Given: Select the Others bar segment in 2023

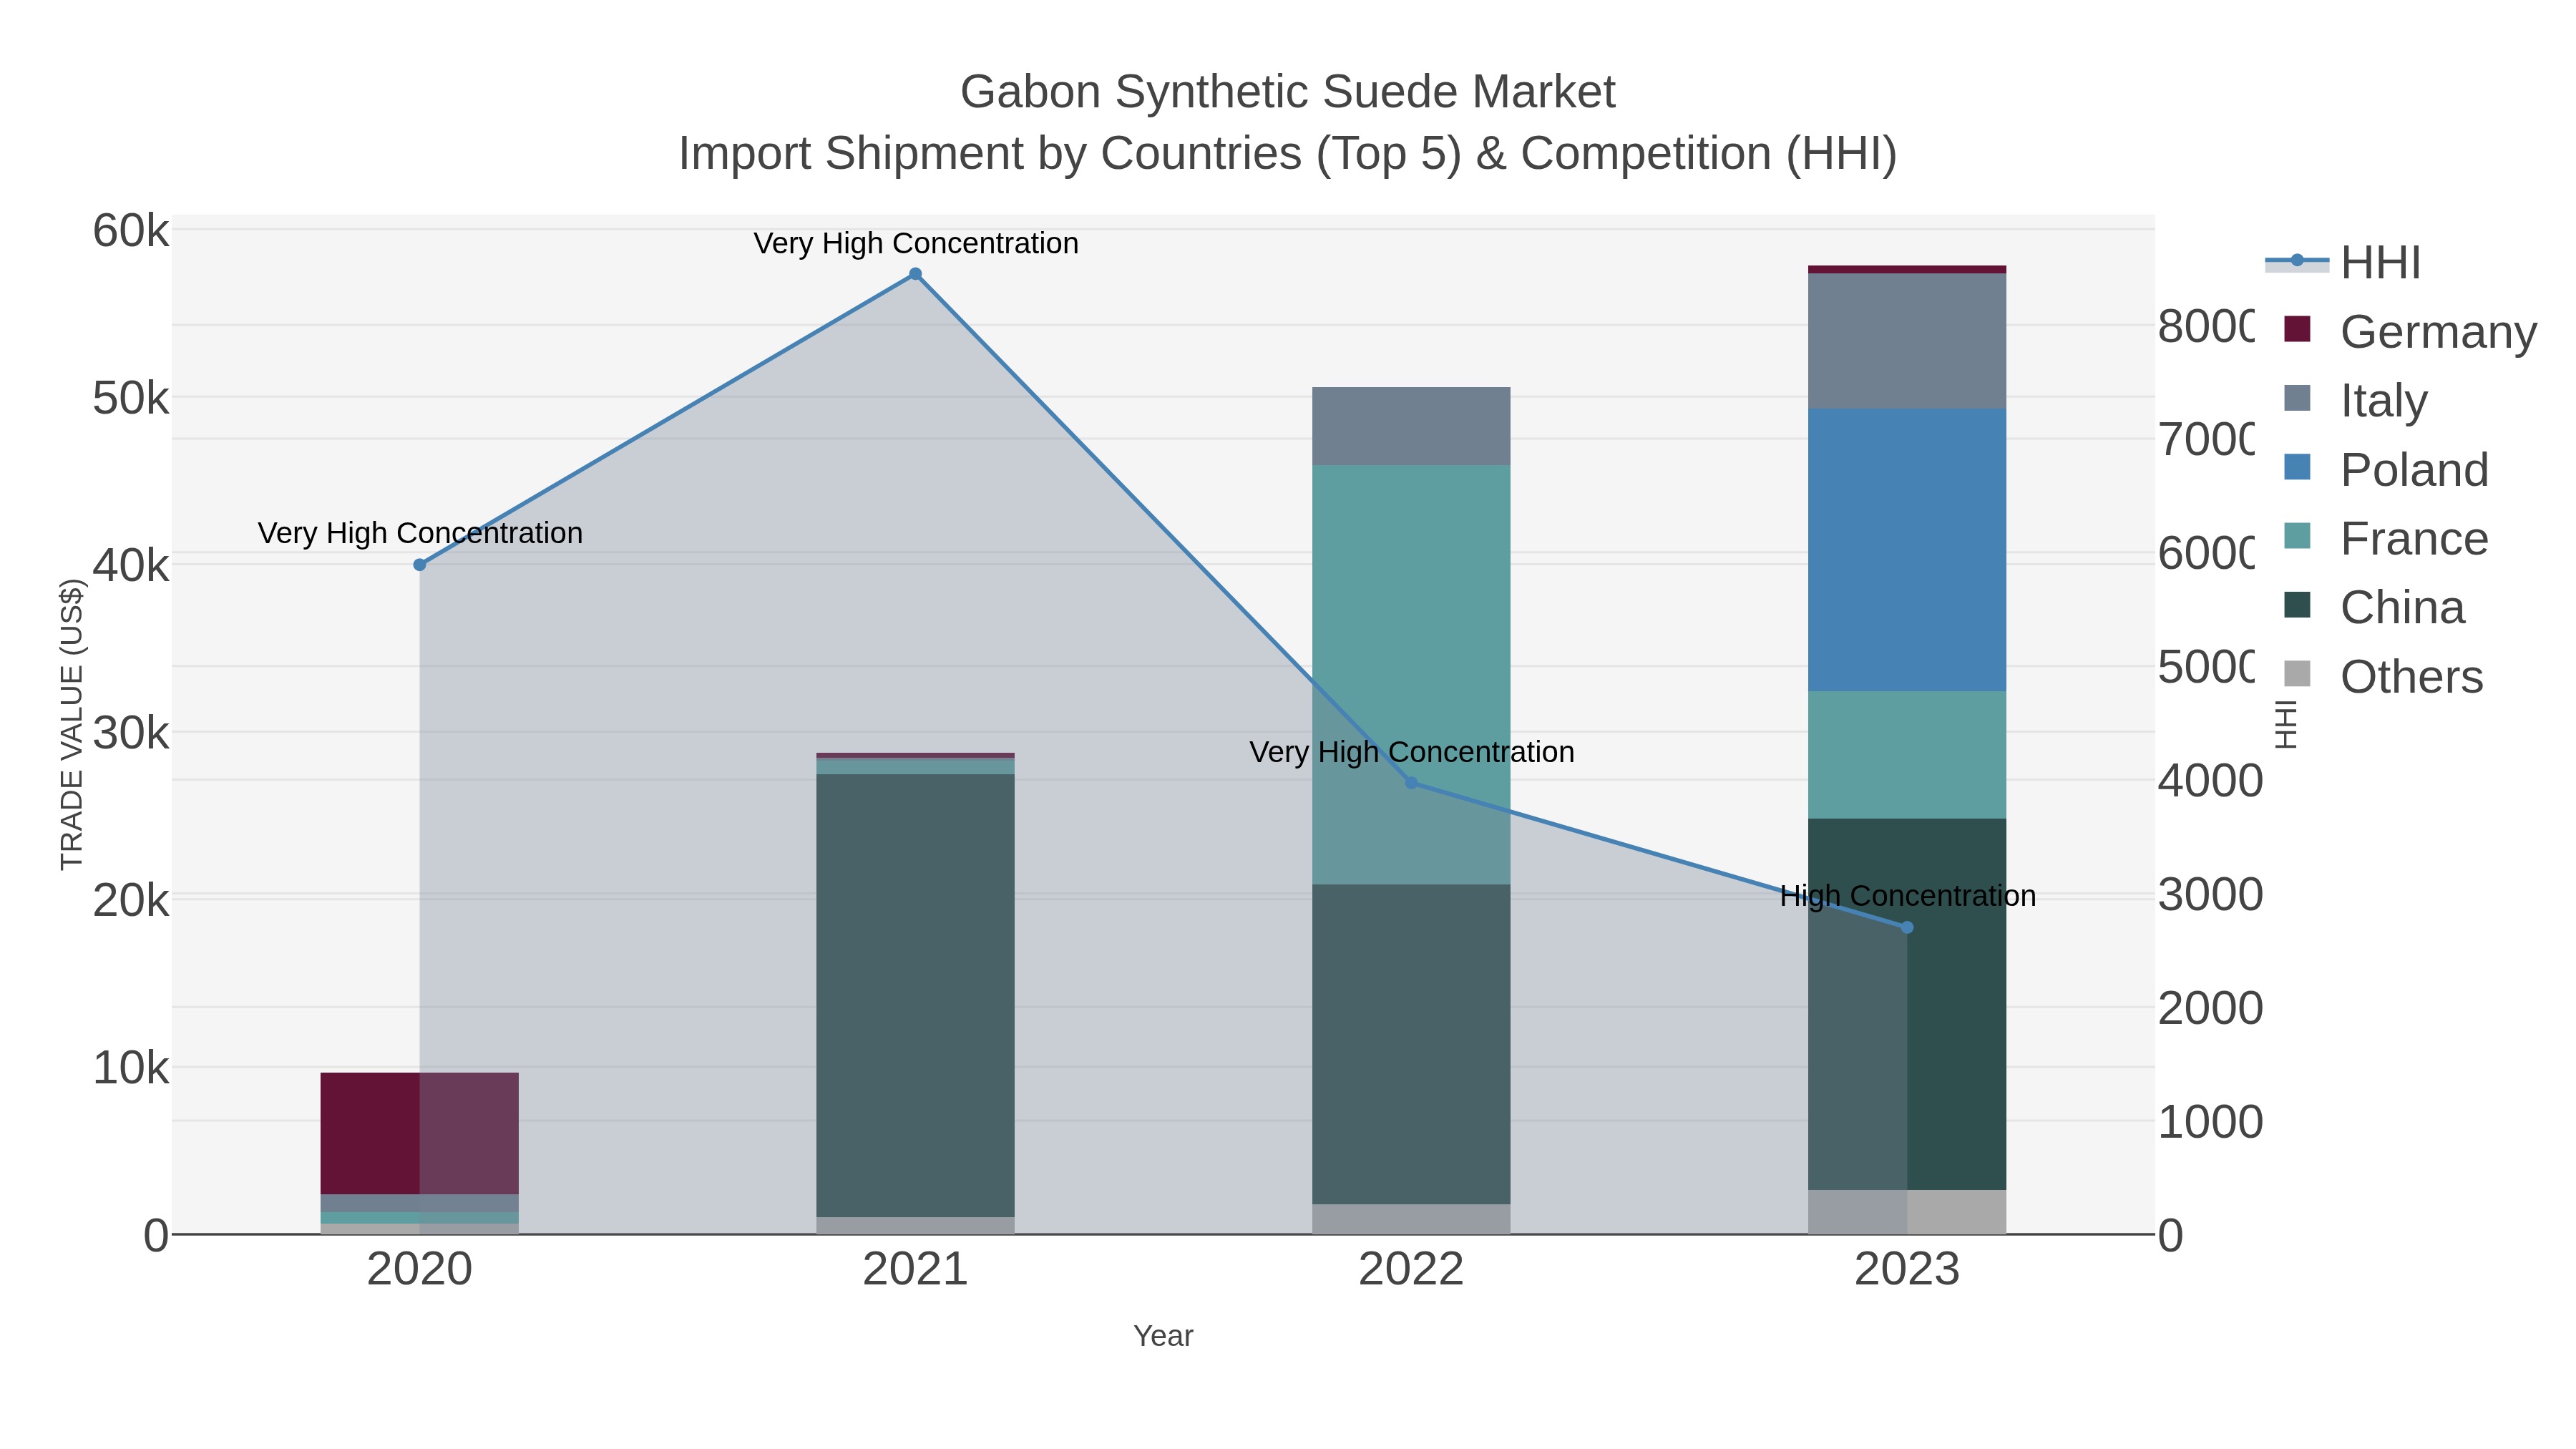Looking at the screenshot, I should (1907, 1212).
